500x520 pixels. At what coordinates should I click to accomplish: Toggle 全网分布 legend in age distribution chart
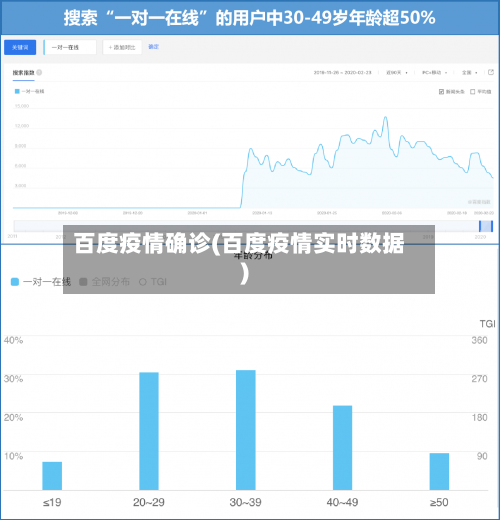104,282
